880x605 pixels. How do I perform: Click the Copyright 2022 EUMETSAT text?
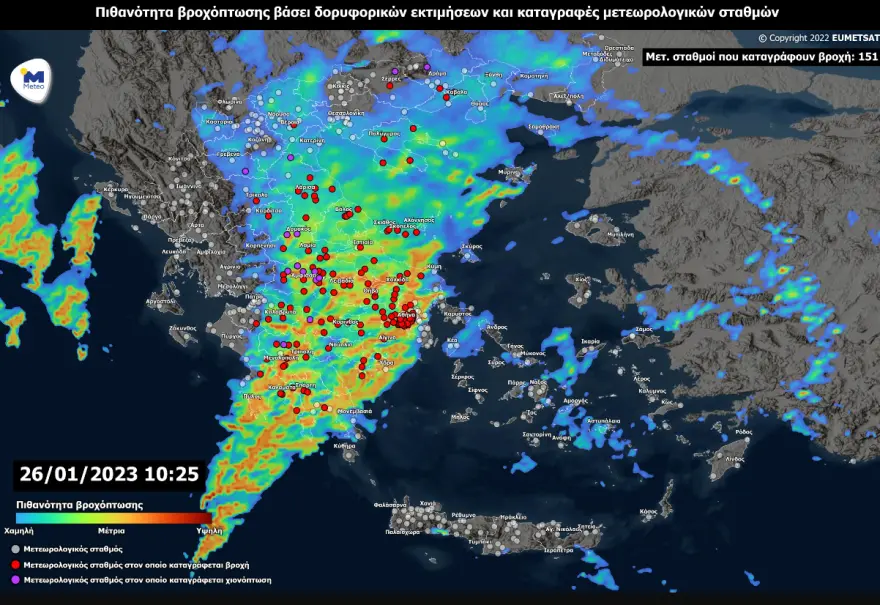pos(816,38)
